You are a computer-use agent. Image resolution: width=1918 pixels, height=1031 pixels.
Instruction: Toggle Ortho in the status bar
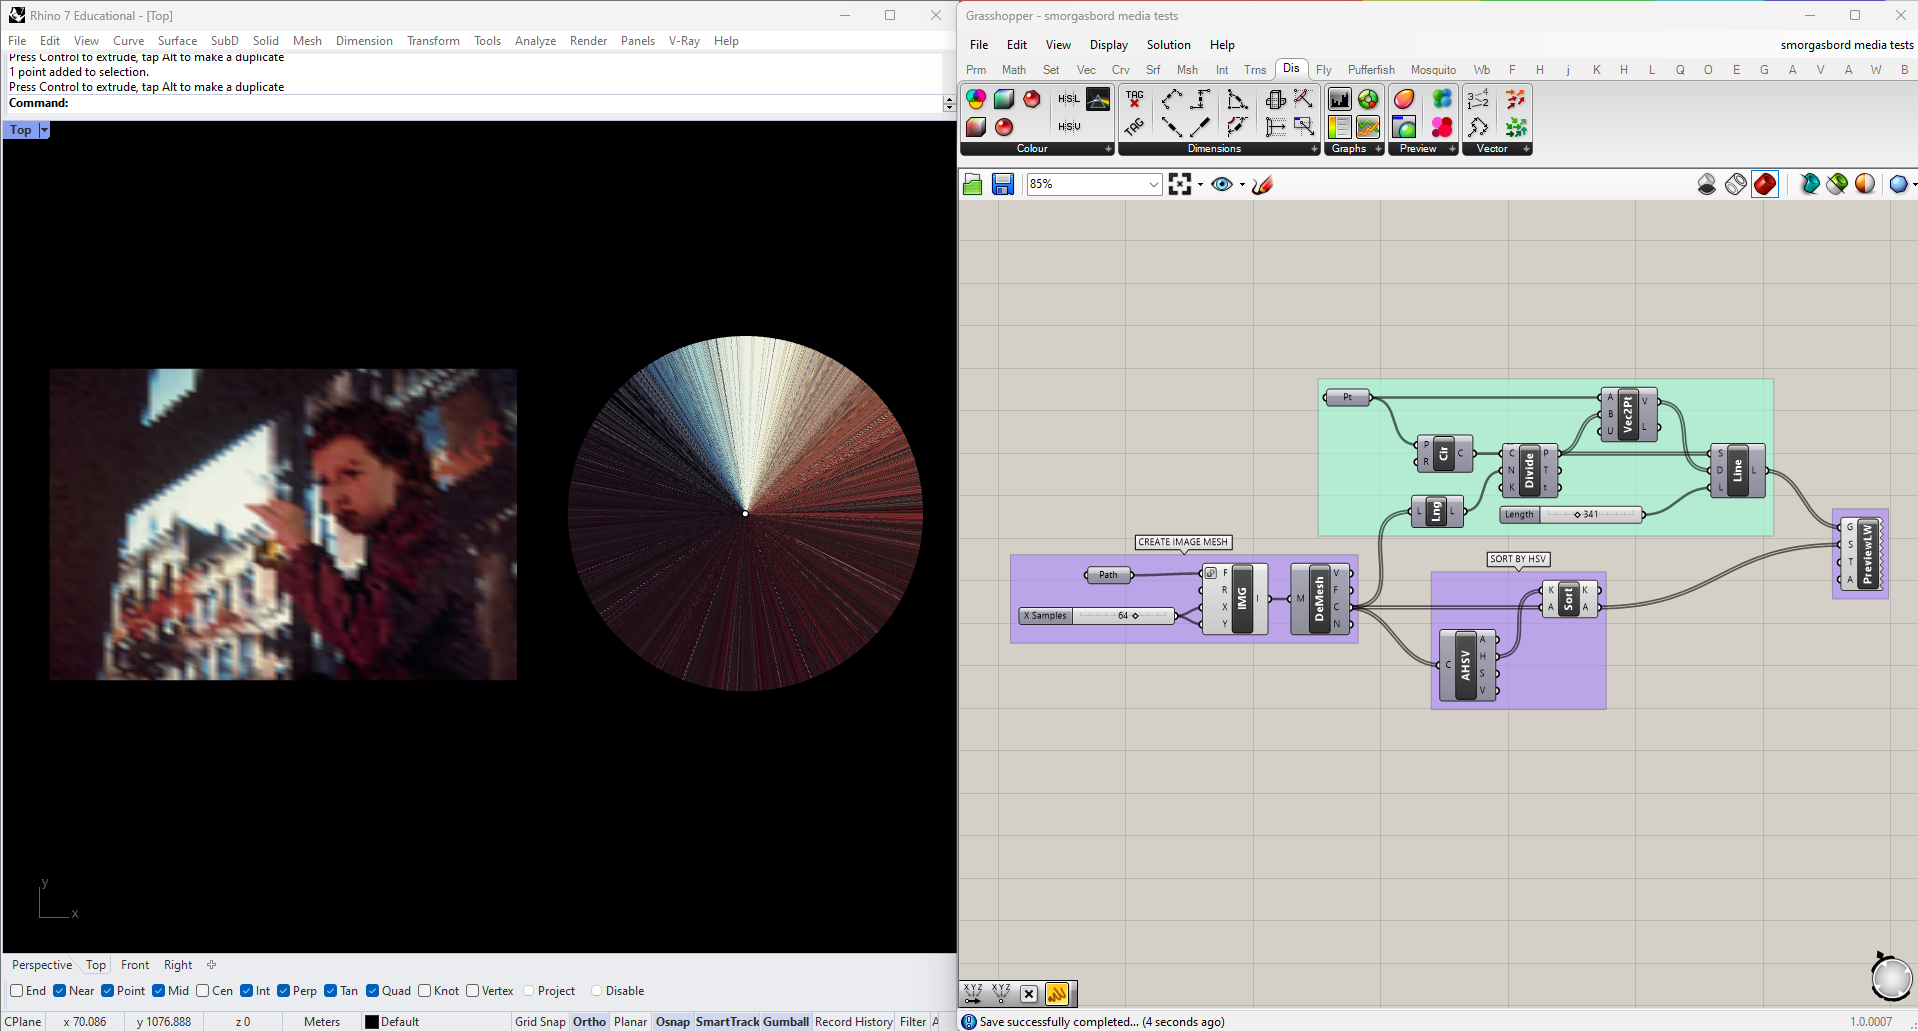pos(589,1021)
